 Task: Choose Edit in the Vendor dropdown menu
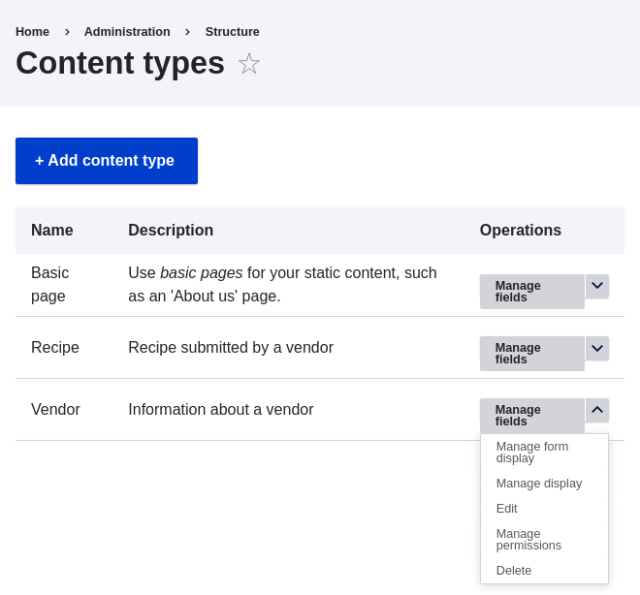[x=507, y=508]
